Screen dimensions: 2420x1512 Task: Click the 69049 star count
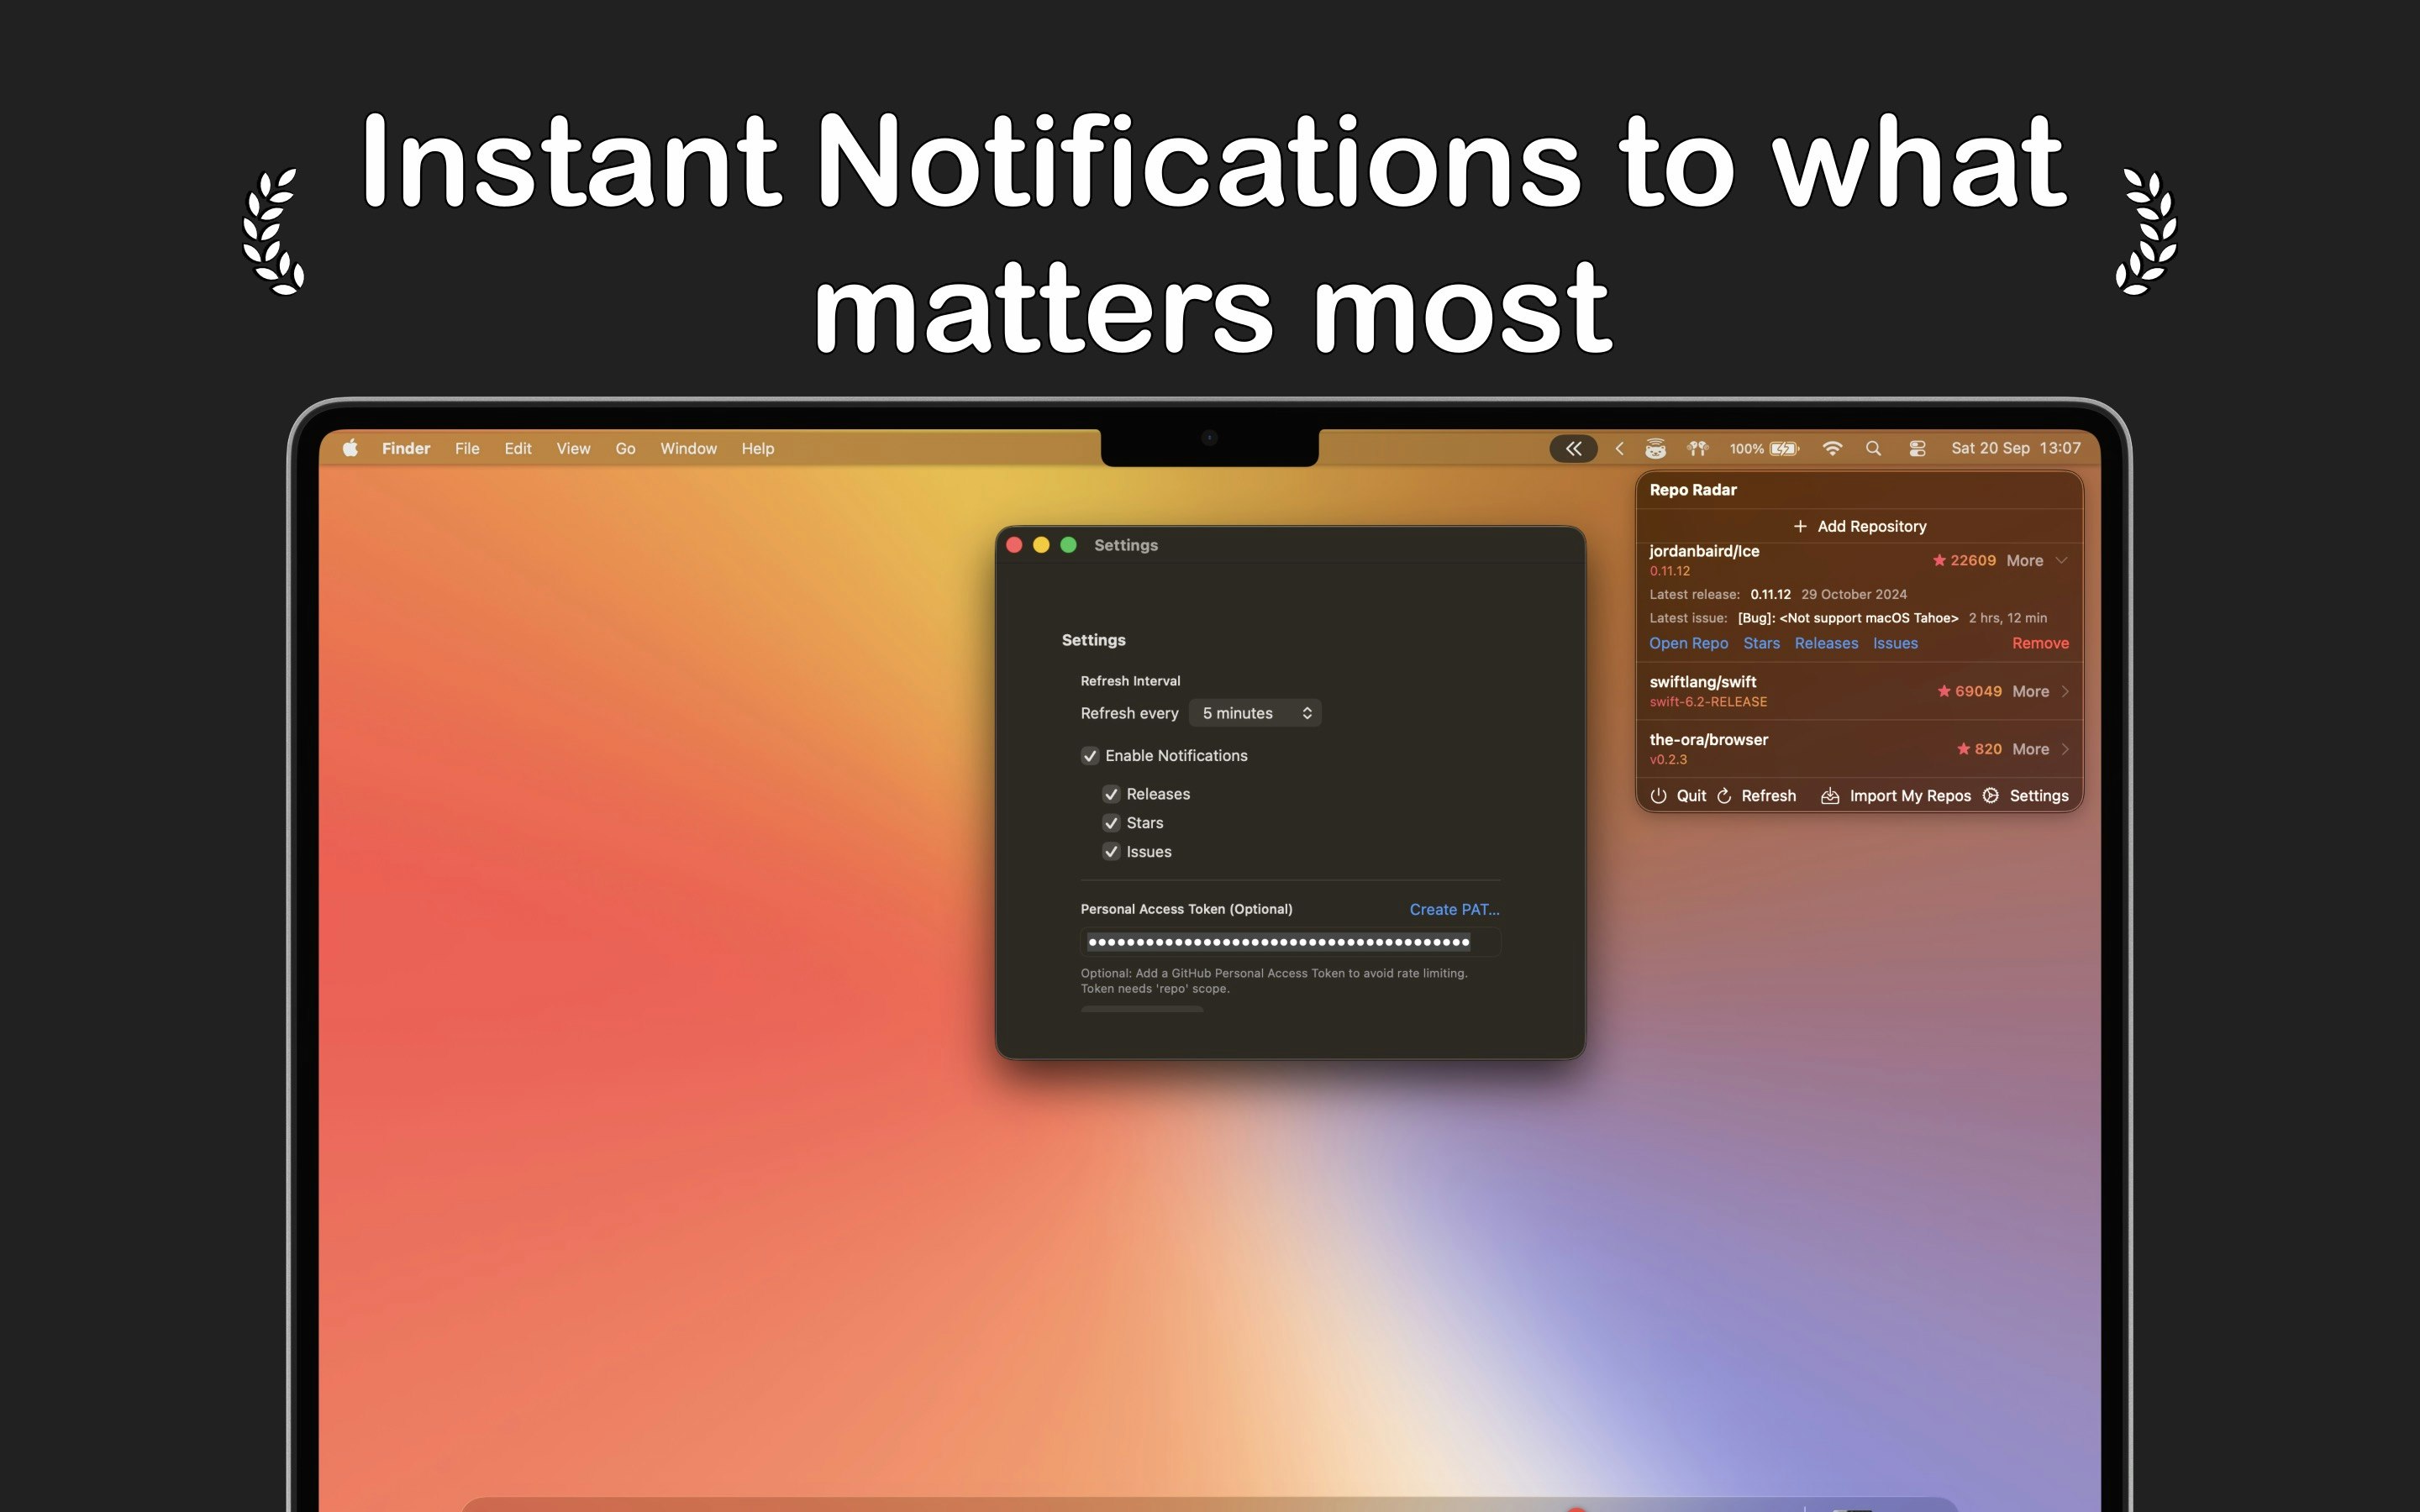[x=1978, y=691]
